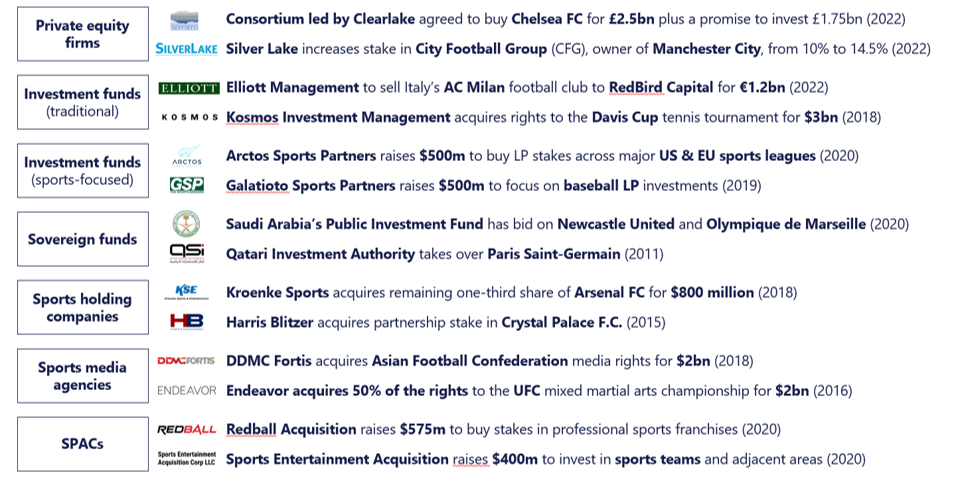Click the green GSP logo

[187, 185]
